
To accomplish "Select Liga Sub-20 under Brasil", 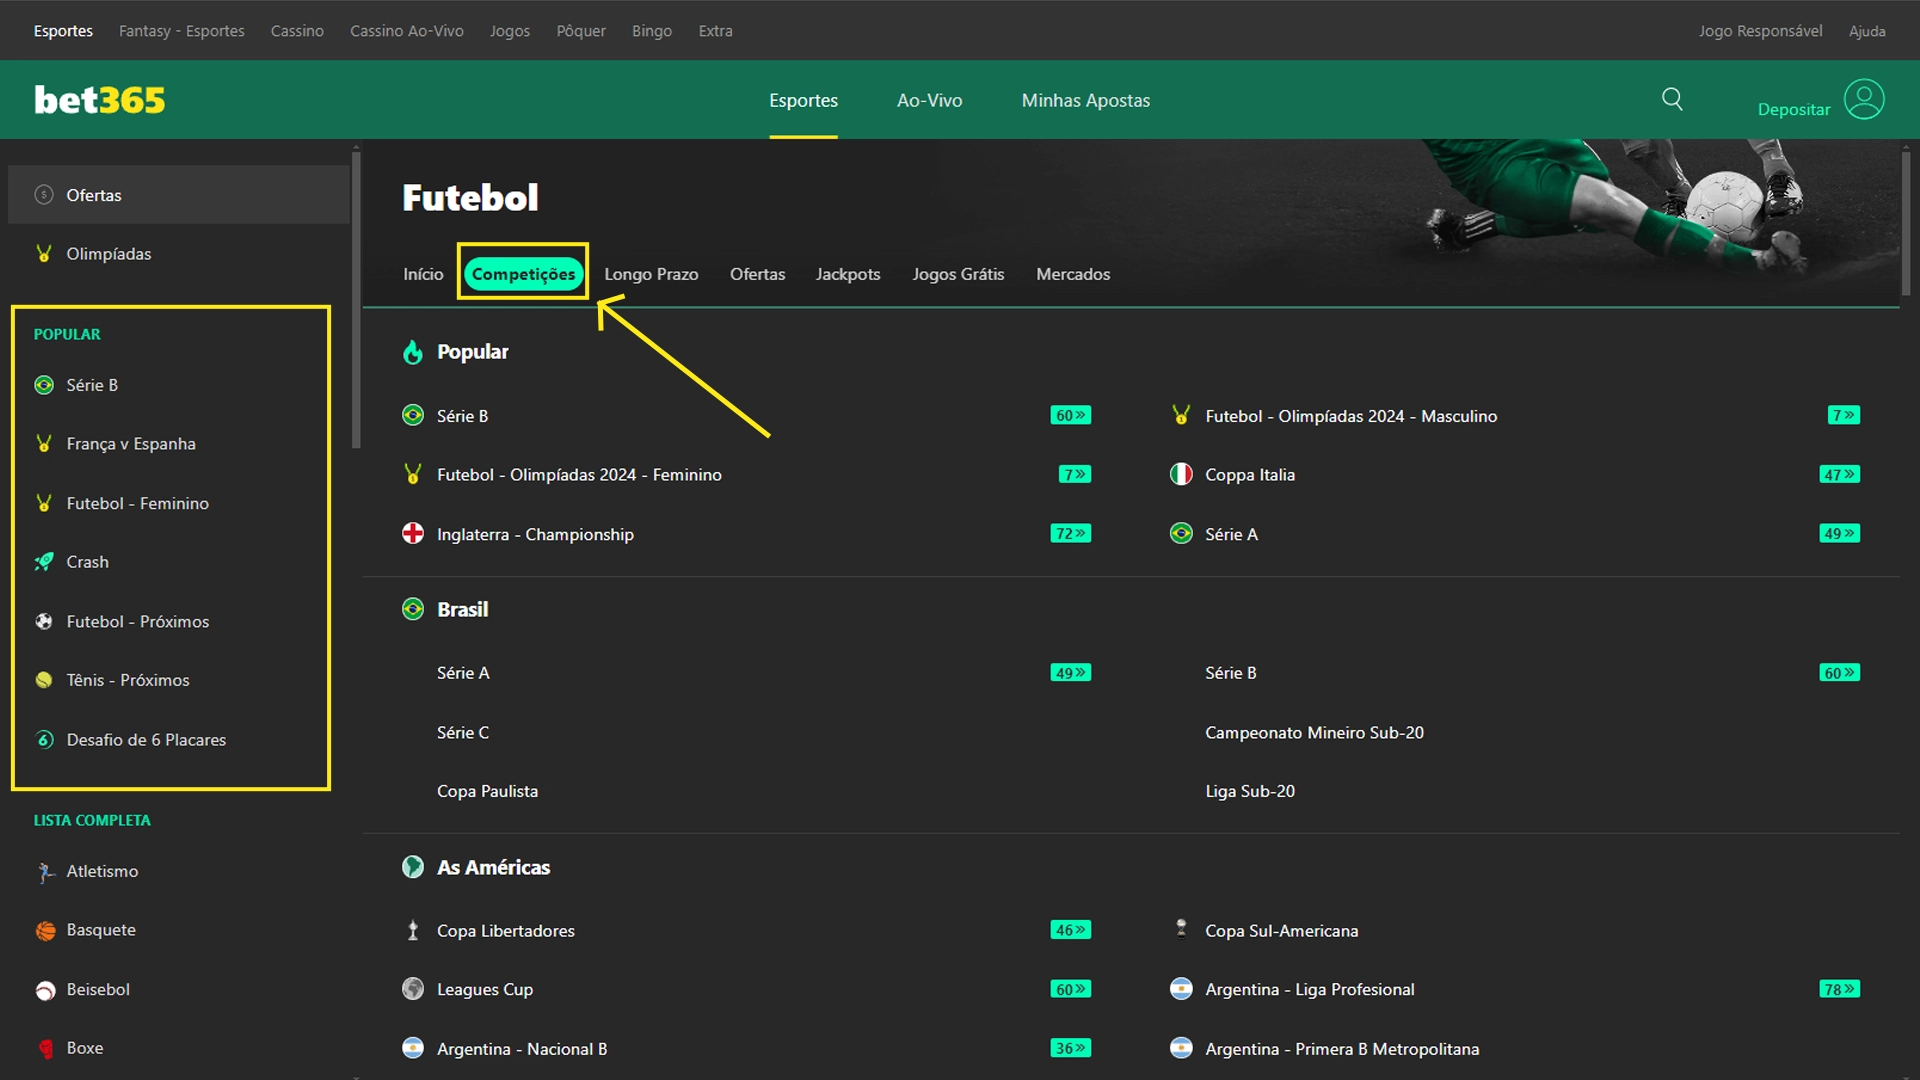I will coord(1249,791).
